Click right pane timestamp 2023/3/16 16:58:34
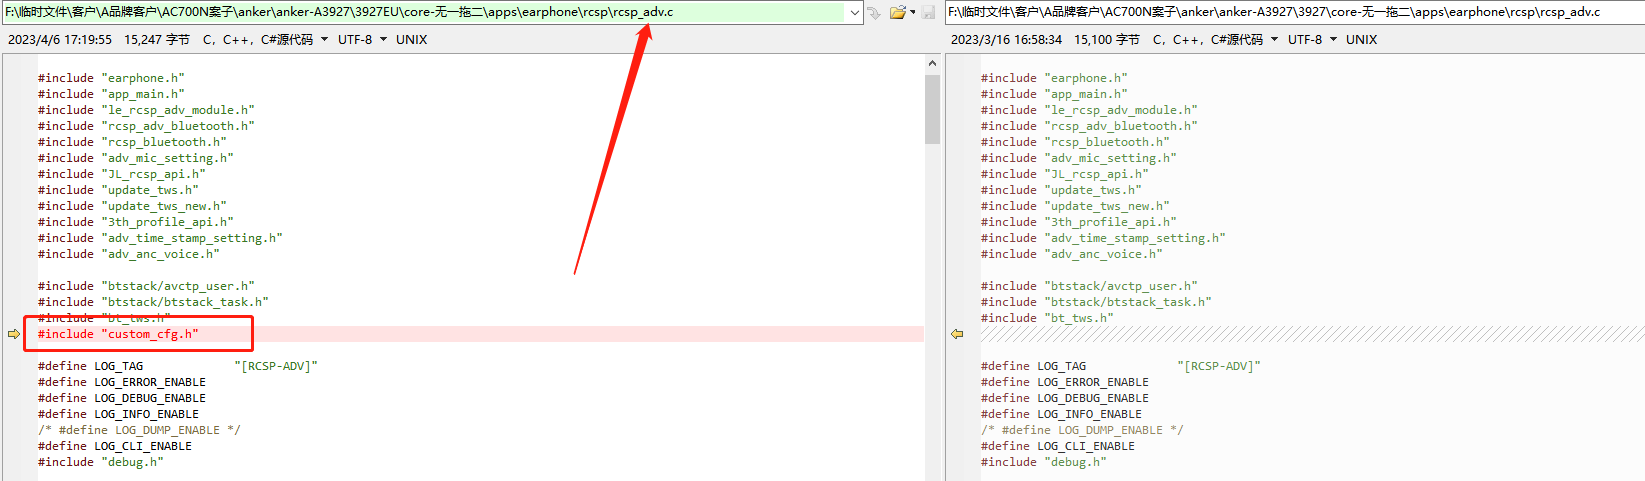The image size is (1645, 481). pyautogui.click(x=1006, y=40)
